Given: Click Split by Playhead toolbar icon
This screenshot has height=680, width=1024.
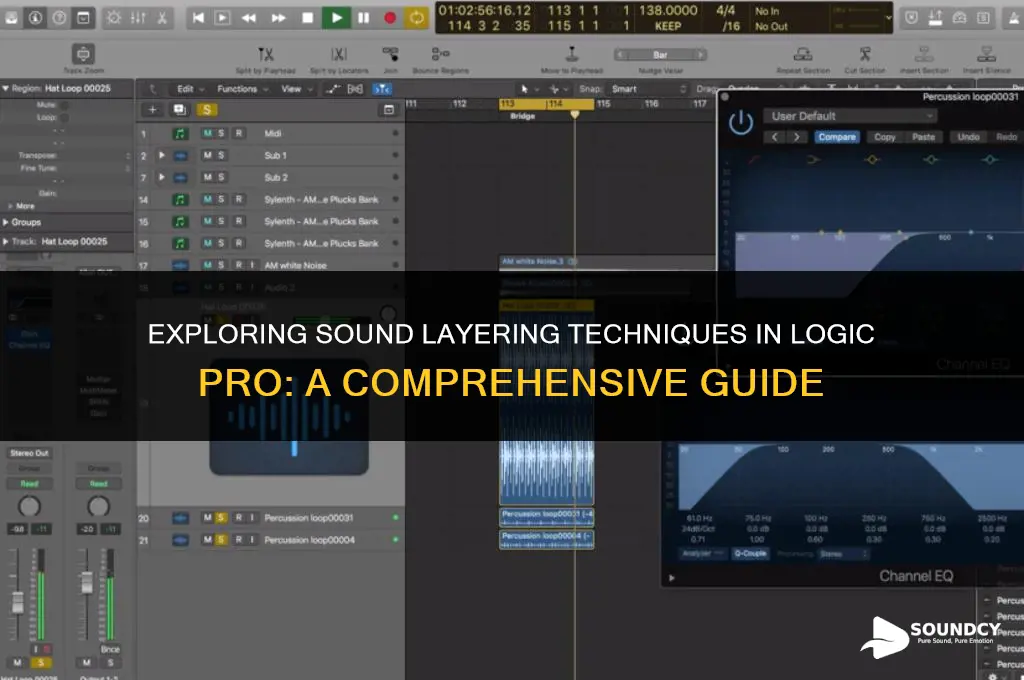Looking at the screenshot, I should tap(265, 54).
